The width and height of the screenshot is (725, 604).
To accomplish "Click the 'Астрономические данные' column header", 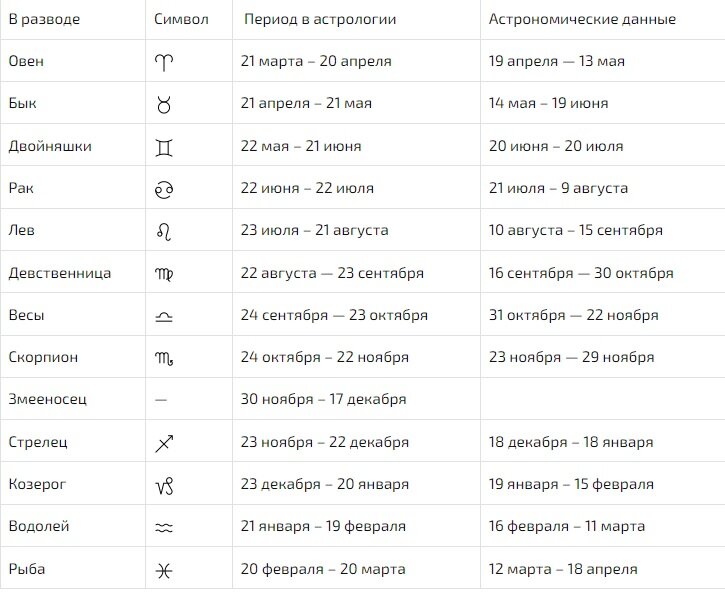I will [x=582, y=19].
